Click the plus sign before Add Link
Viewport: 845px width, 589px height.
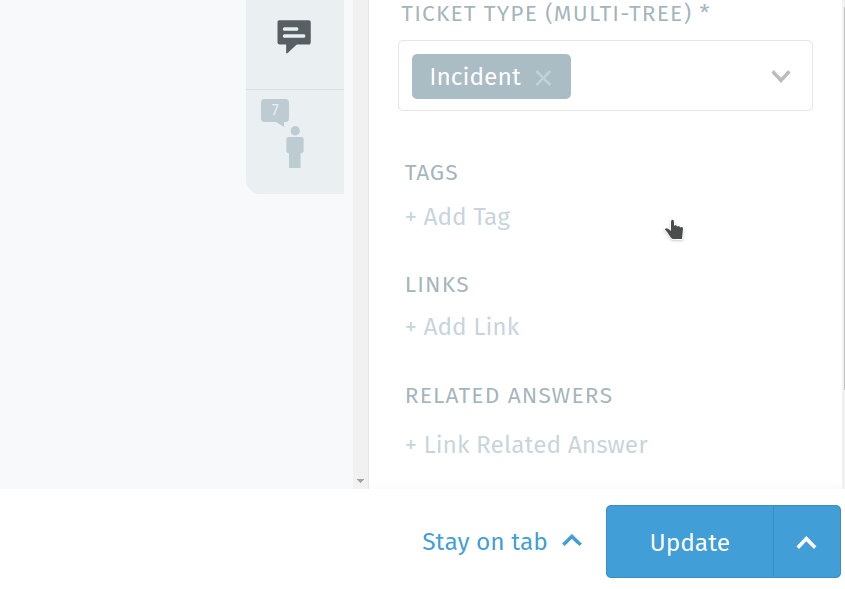coord(411,327)
